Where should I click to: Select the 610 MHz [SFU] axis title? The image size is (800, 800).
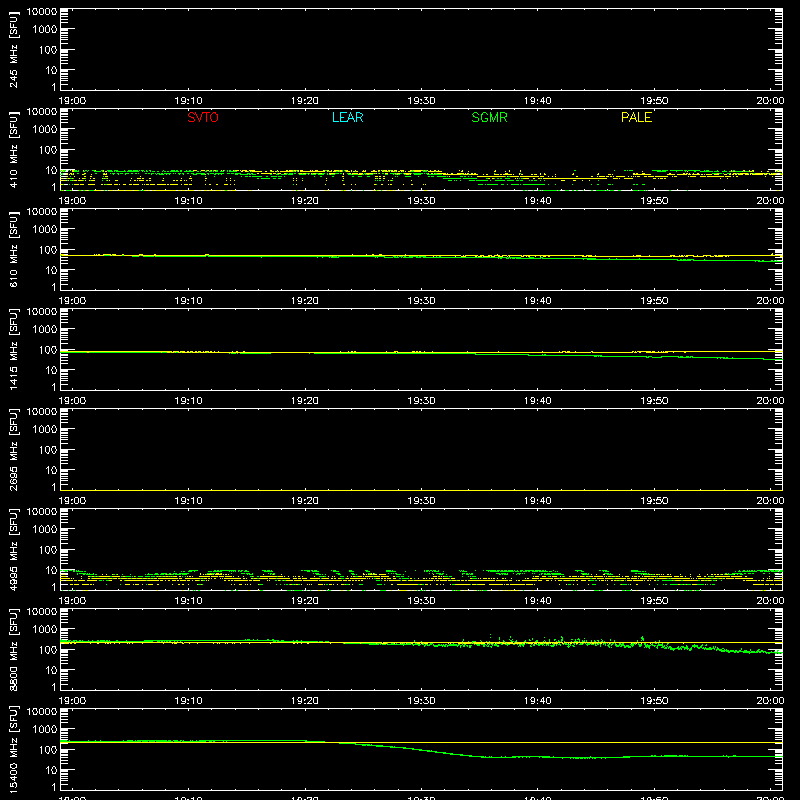(13, 249)
